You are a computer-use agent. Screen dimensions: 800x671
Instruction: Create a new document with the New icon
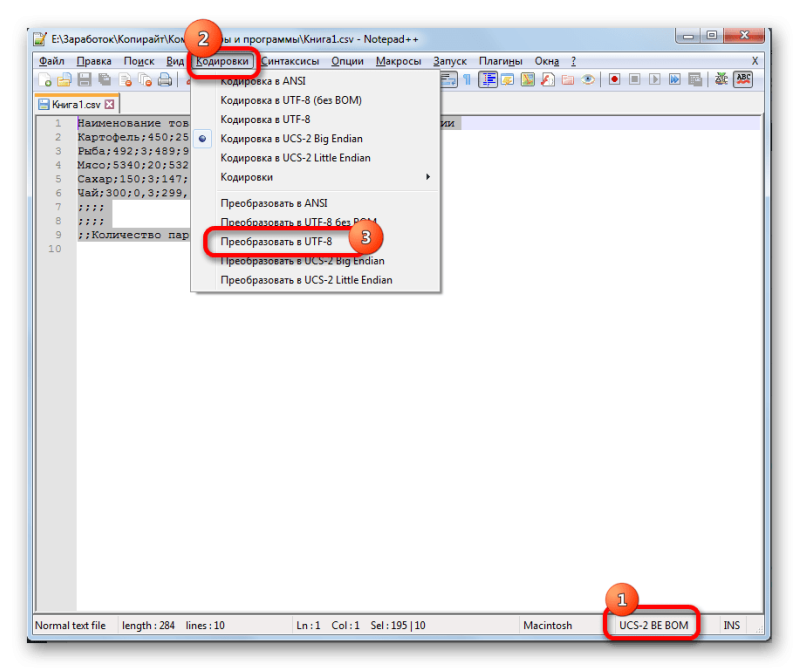pos(45,80)
